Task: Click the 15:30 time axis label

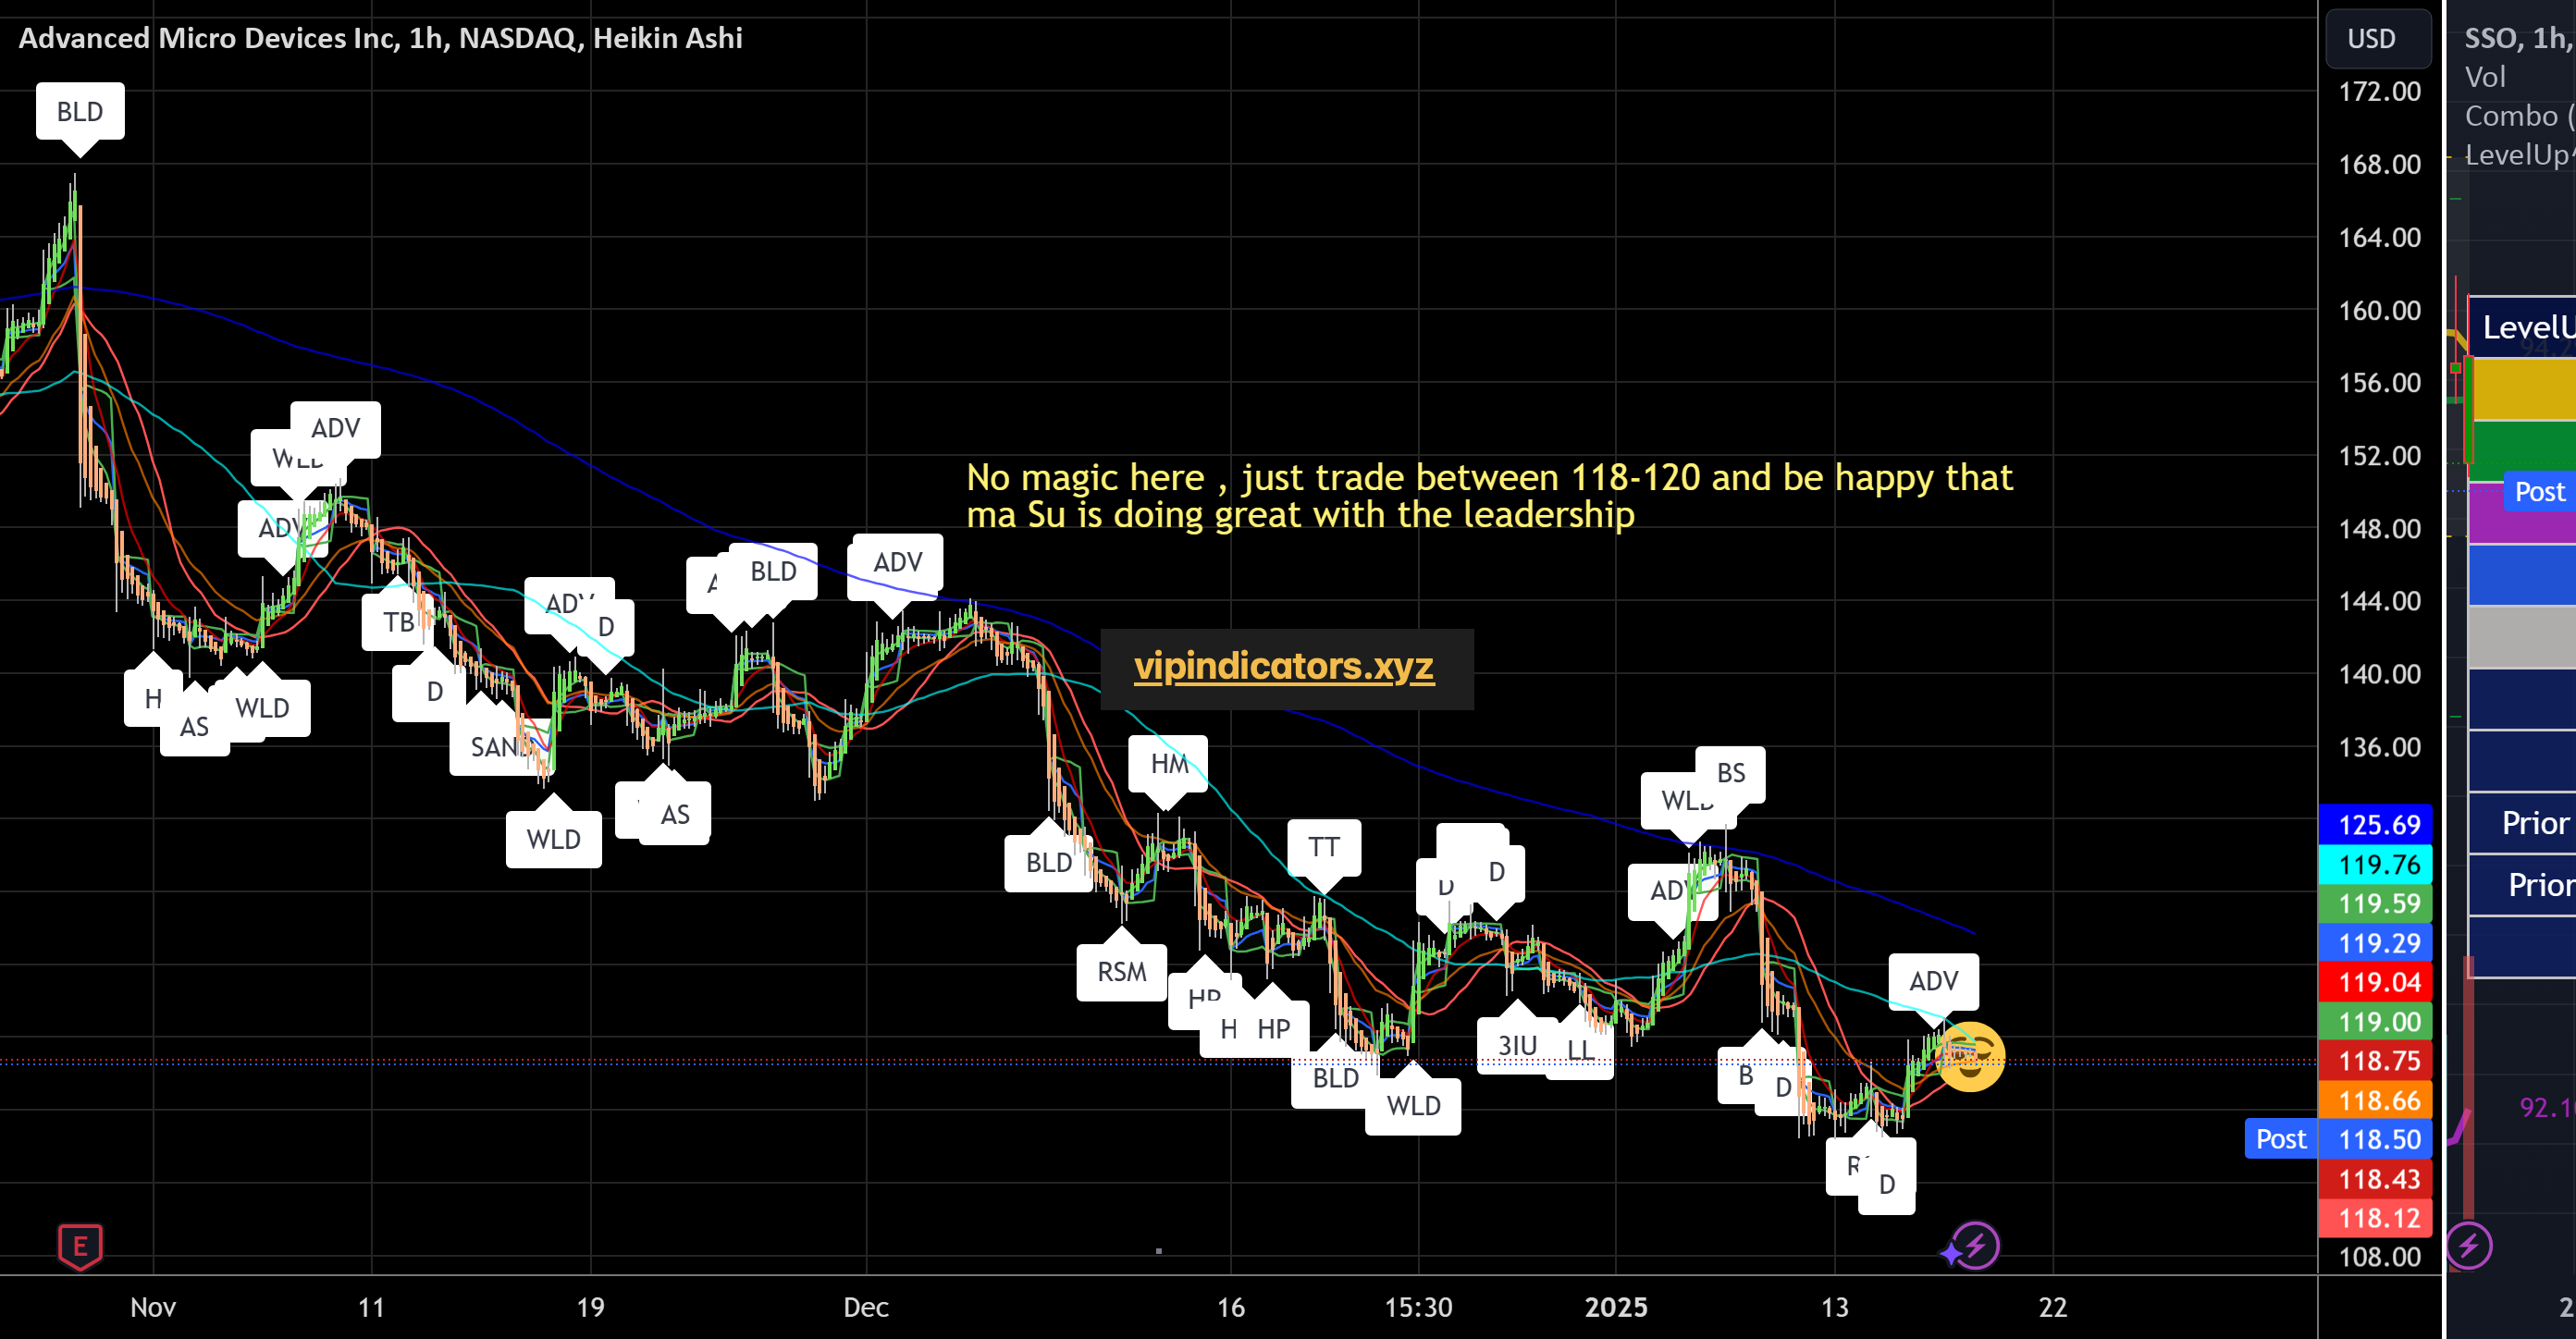Action: [x=1418, y=1307]
